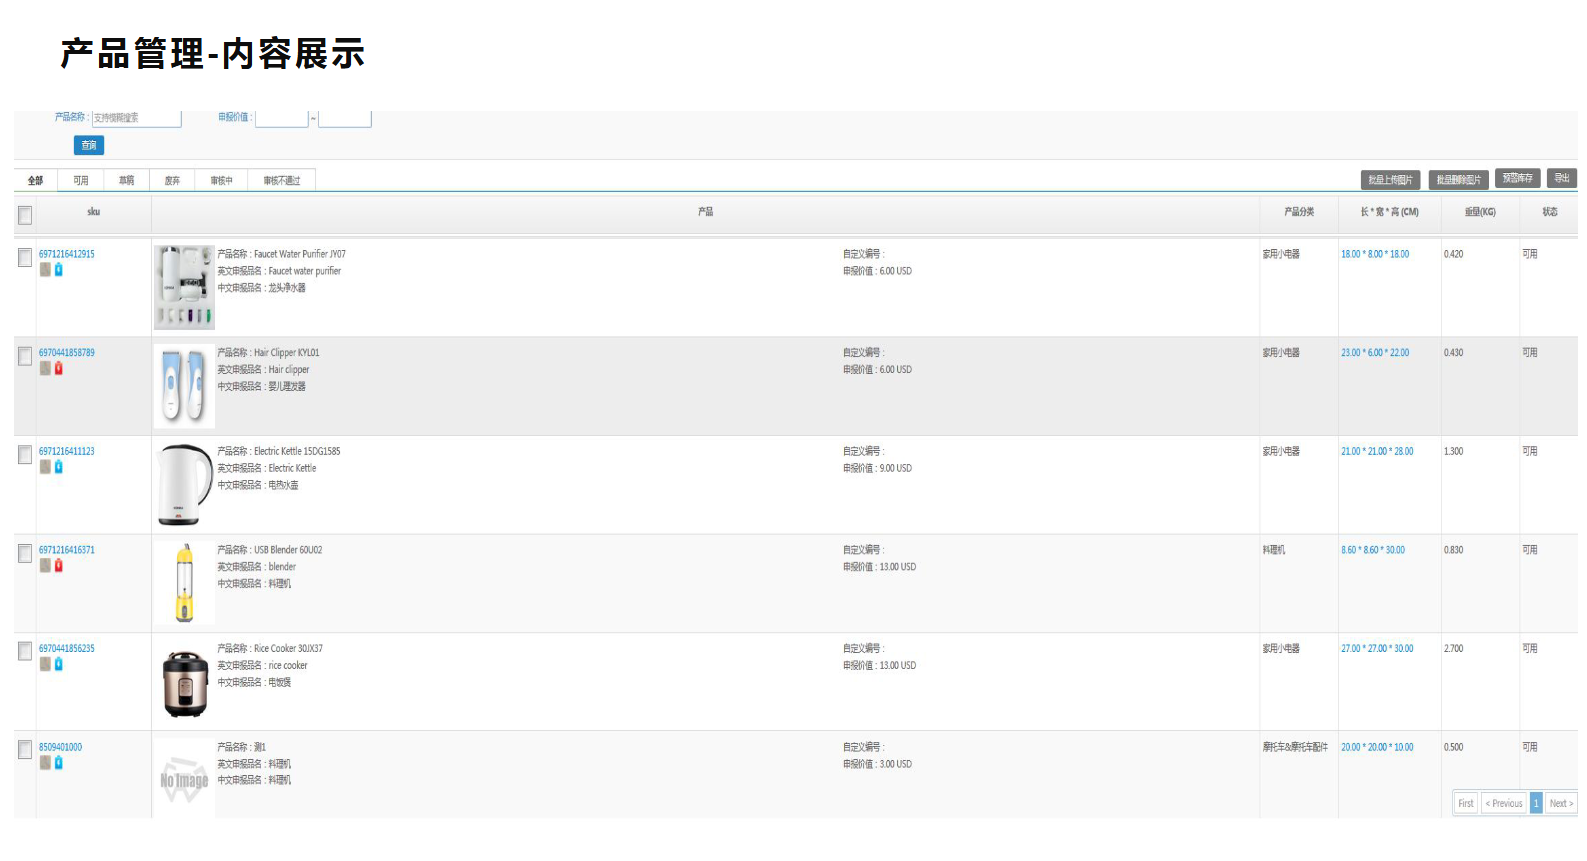Open the Faucet Water Purifier product thumbnail
The image size is (1587, 861).
(184, 287)
